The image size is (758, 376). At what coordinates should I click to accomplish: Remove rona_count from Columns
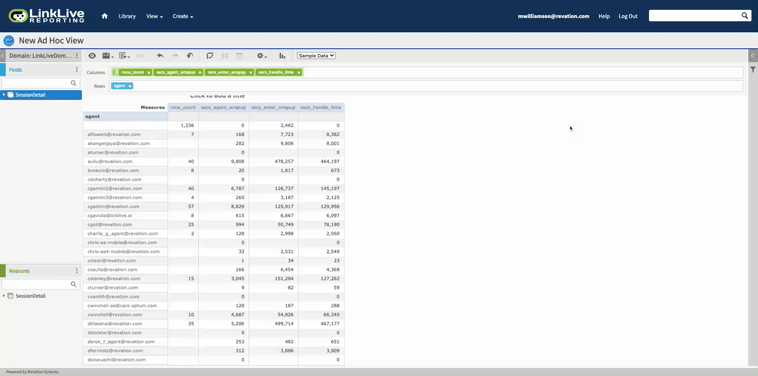[x=149, y=72]
